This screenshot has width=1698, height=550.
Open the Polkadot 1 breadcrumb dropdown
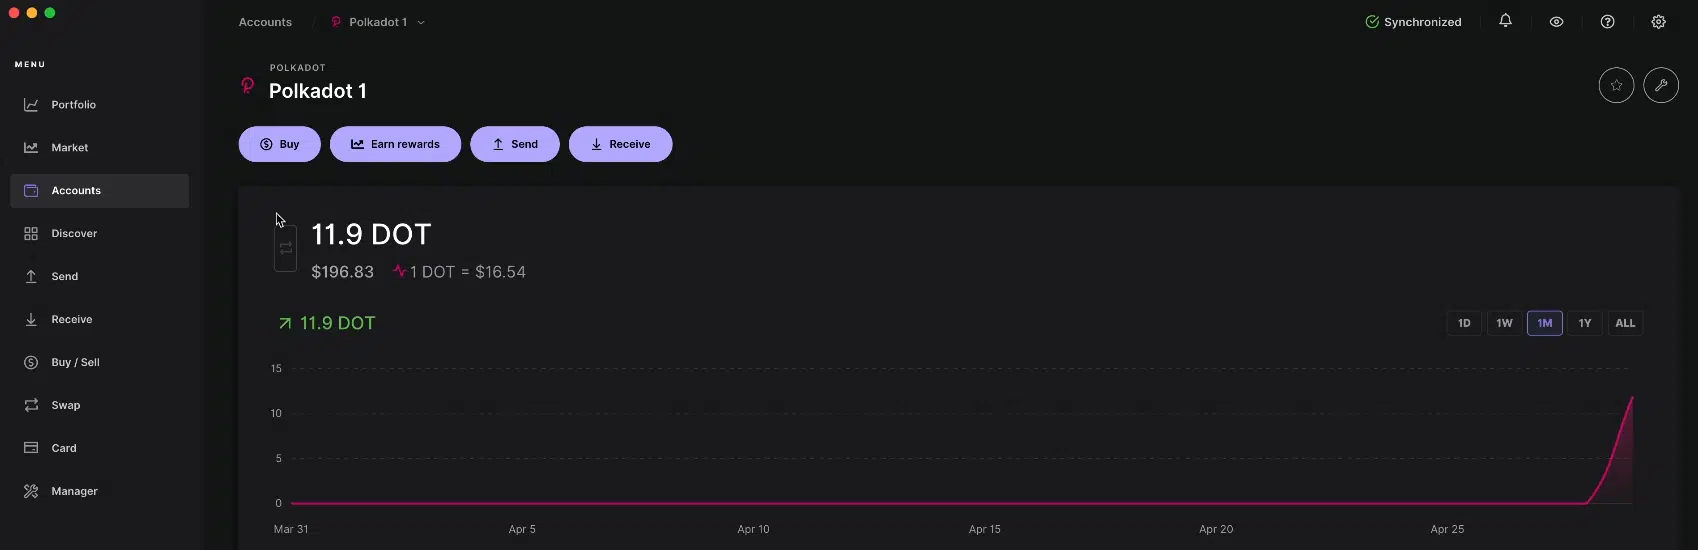pyautogui.click(x=378, y=22)
